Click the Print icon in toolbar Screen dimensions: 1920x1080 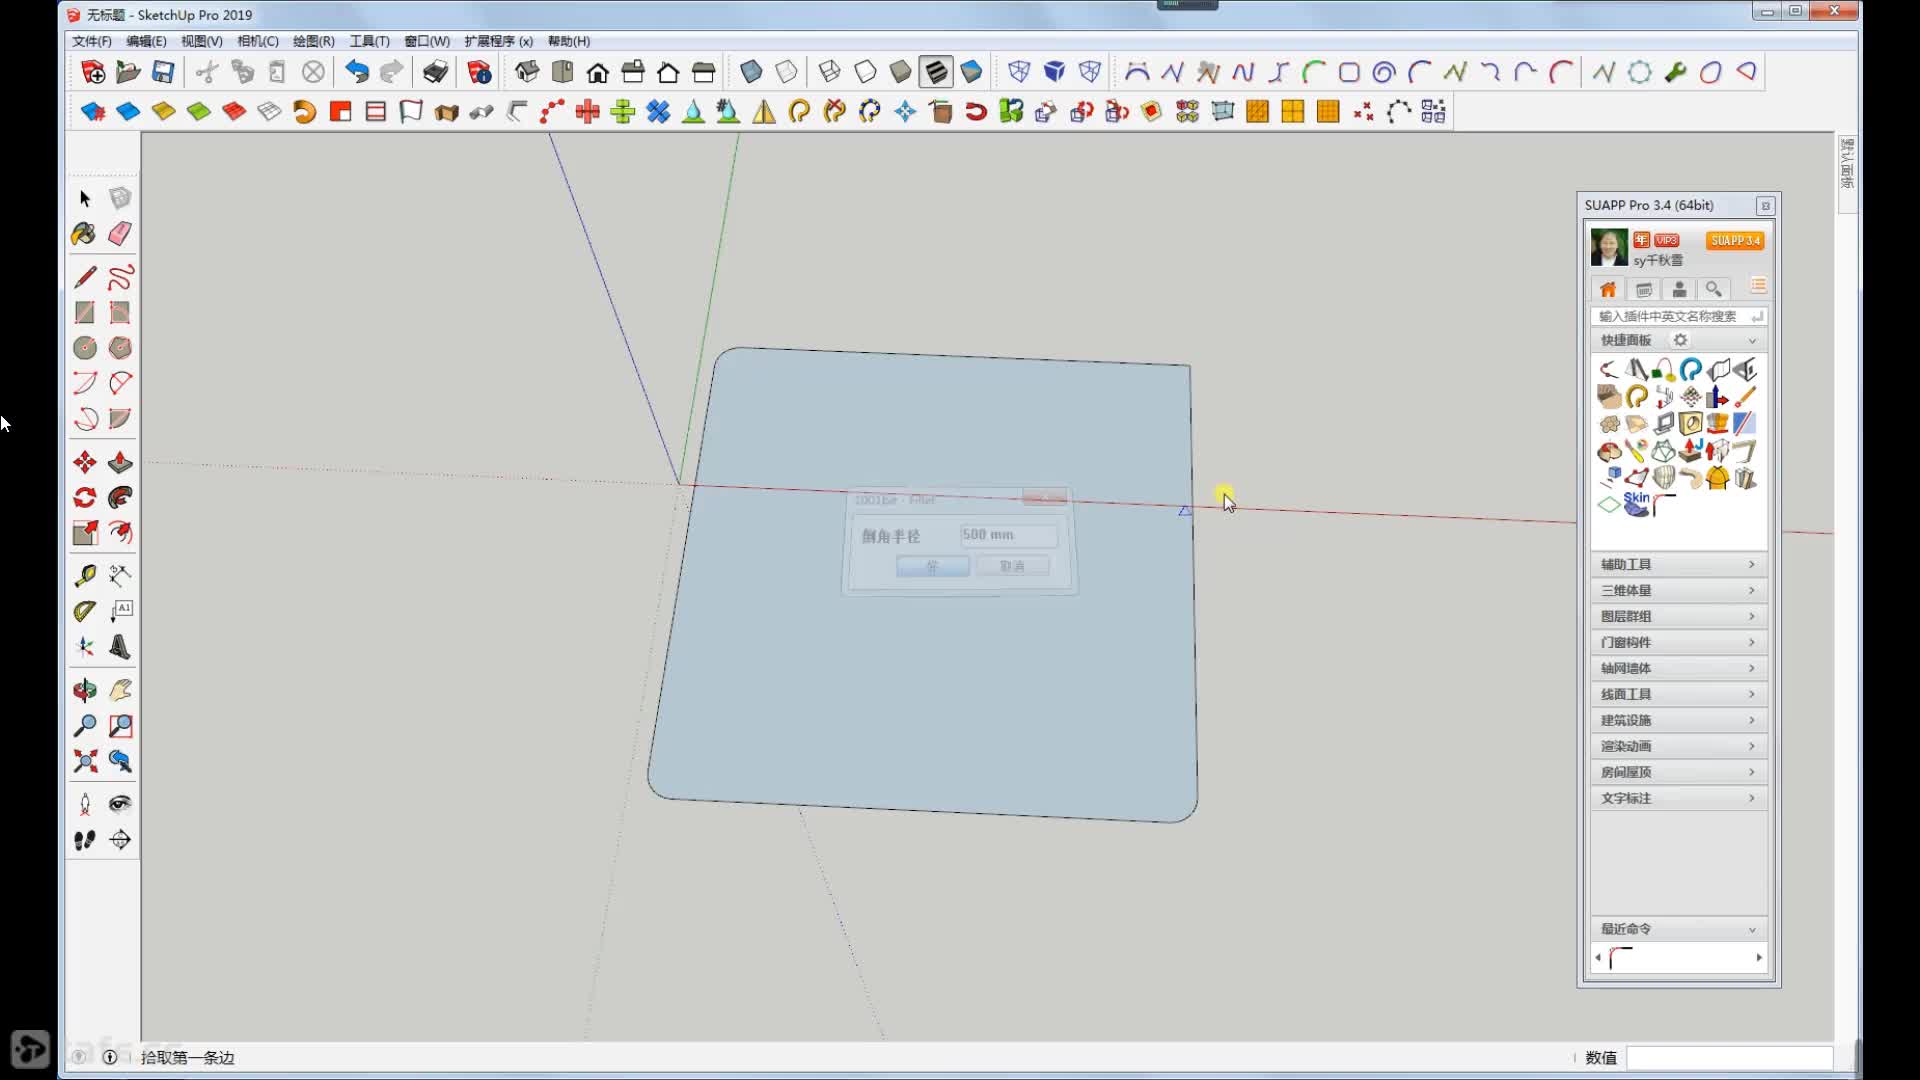click(435, 72)
